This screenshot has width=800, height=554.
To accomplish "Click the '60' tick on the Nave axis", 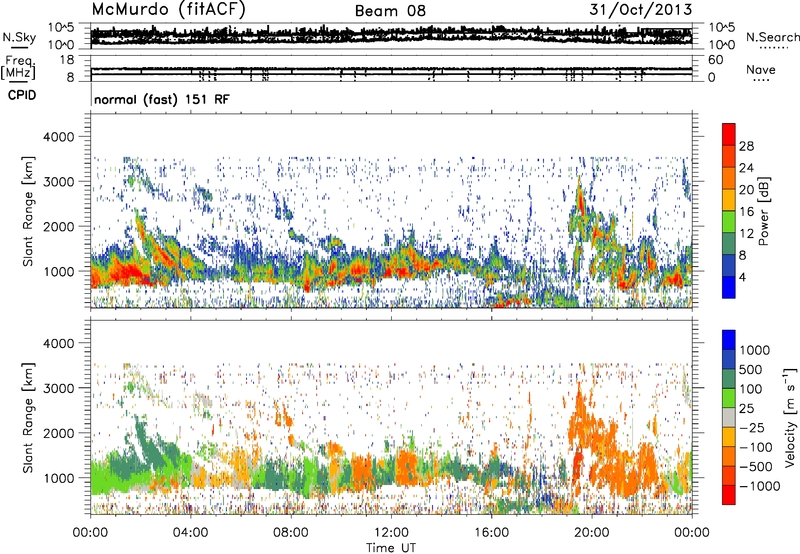I will pos(715,60).
